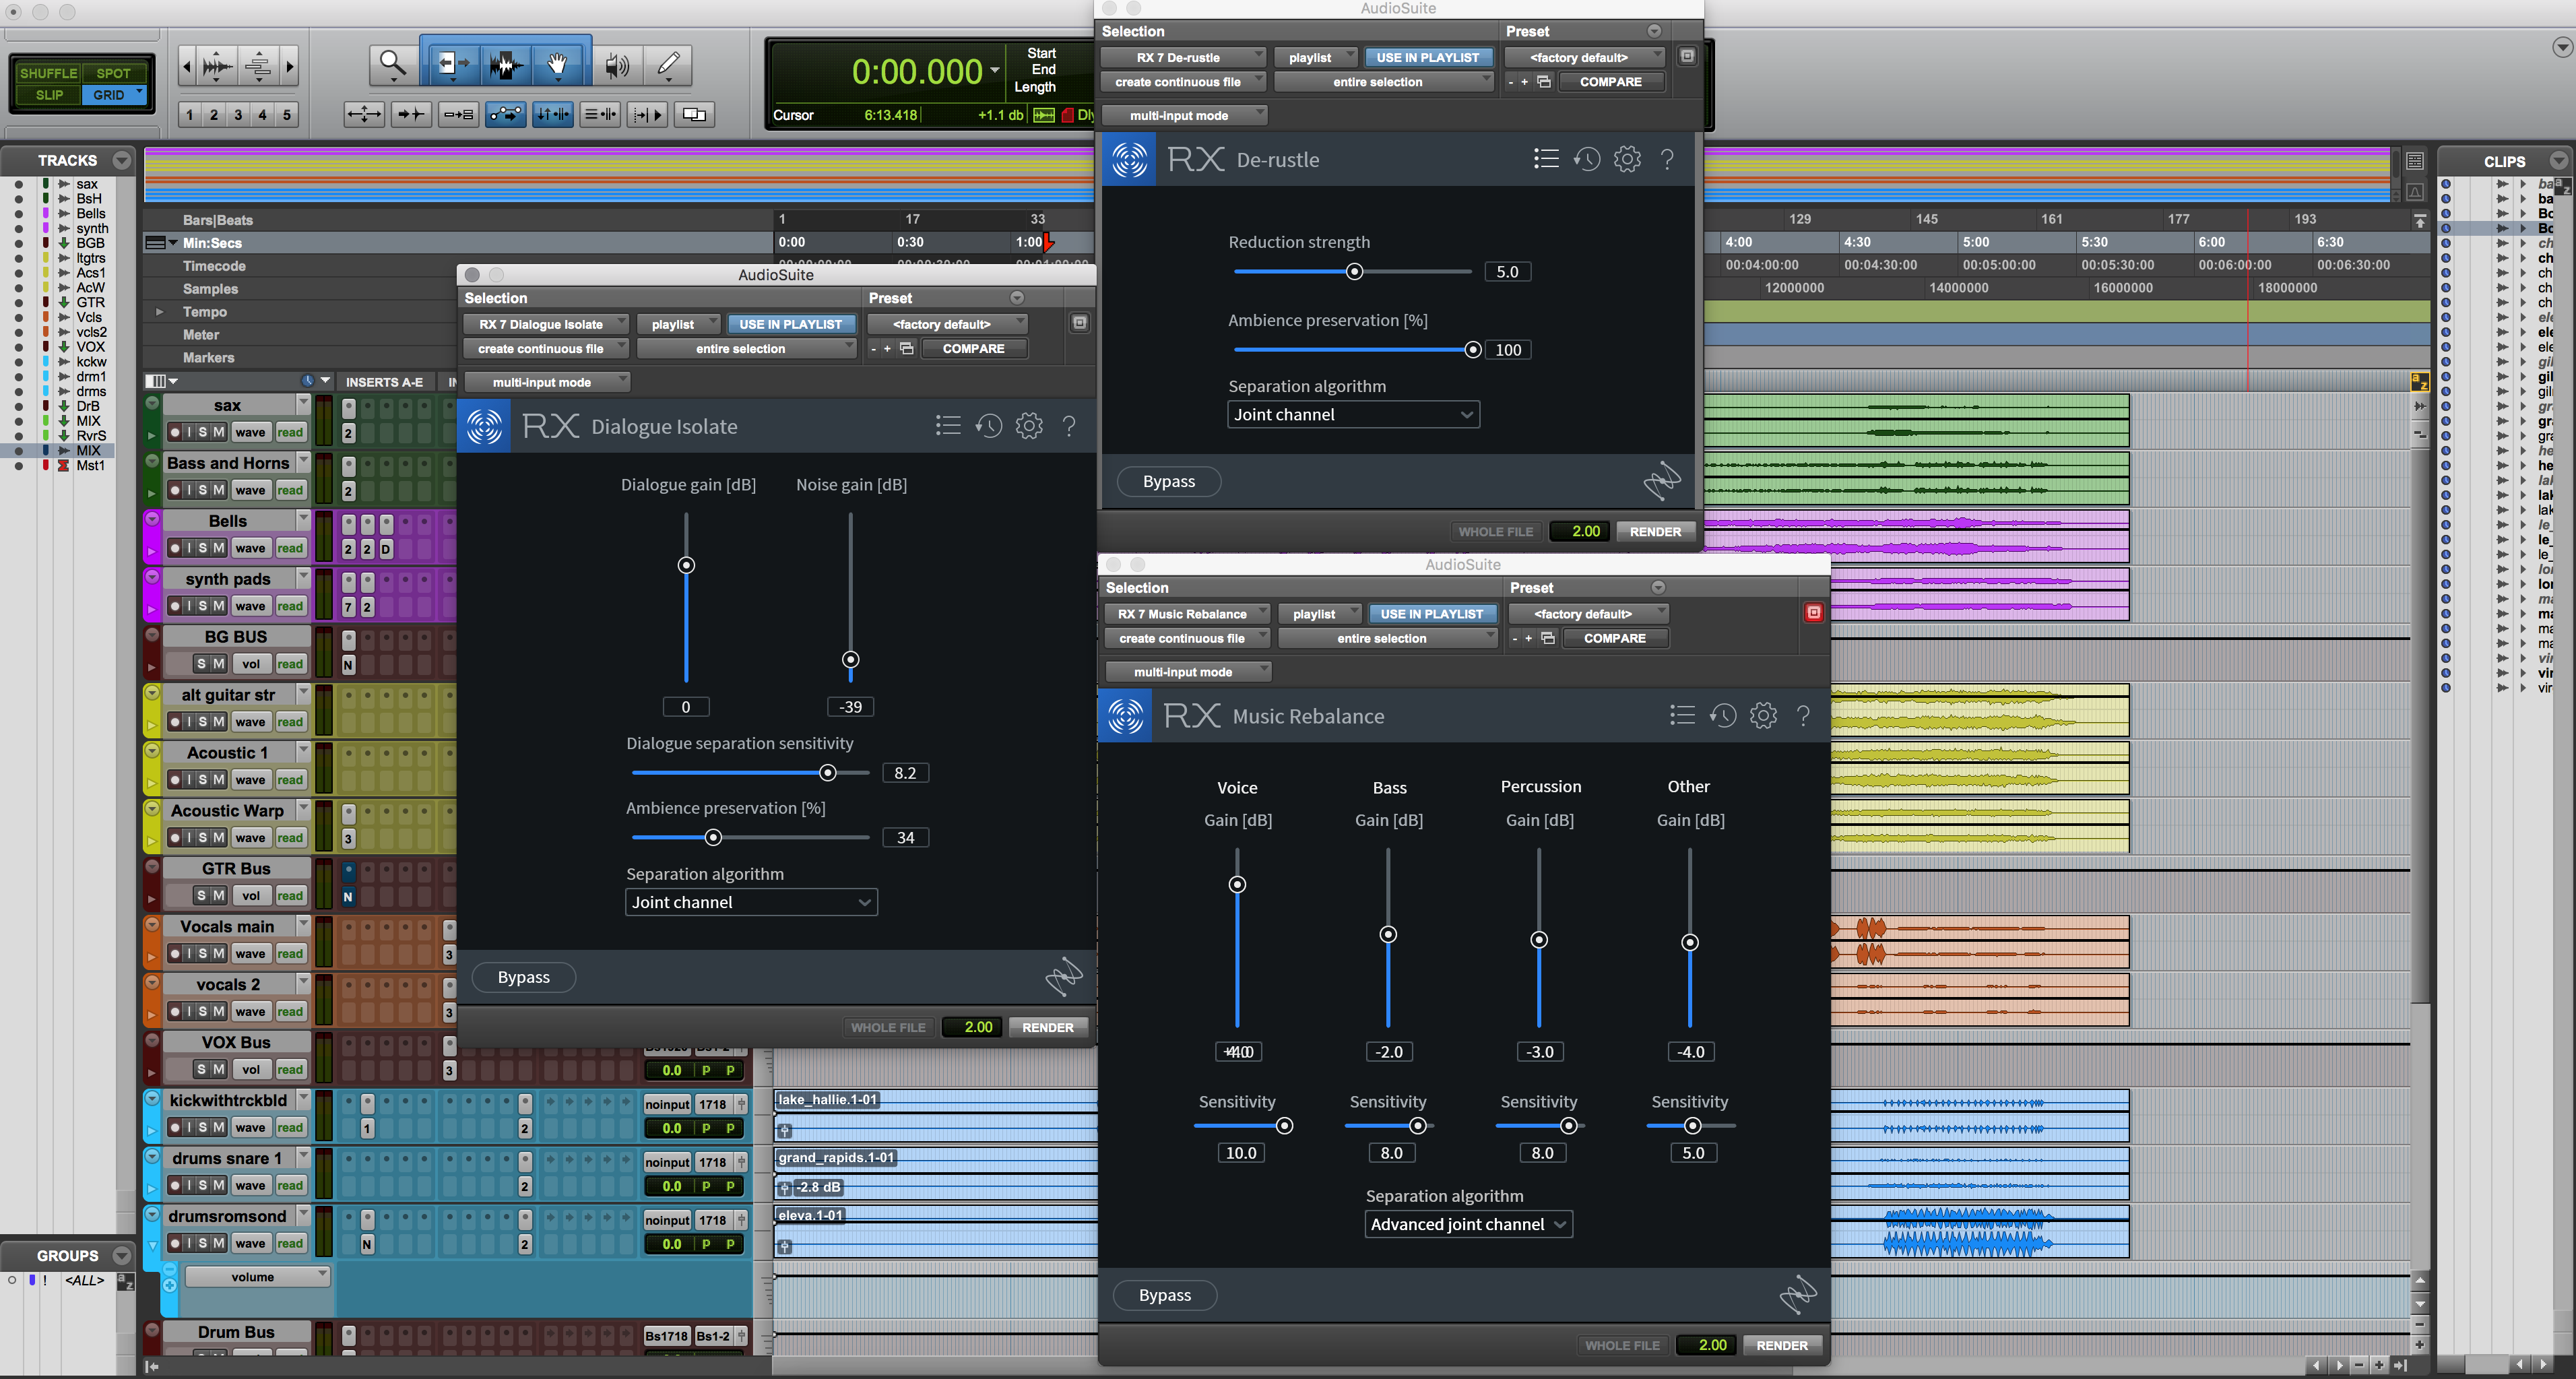The image size is (2576, 1379).
Task: Open Music Rebalance help question mark
Action: coord(1803,715)
